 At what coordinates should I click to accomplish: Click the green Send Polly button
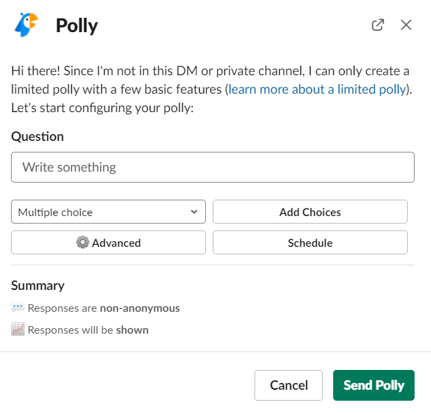pyautogui.click(x=374, y=385)
